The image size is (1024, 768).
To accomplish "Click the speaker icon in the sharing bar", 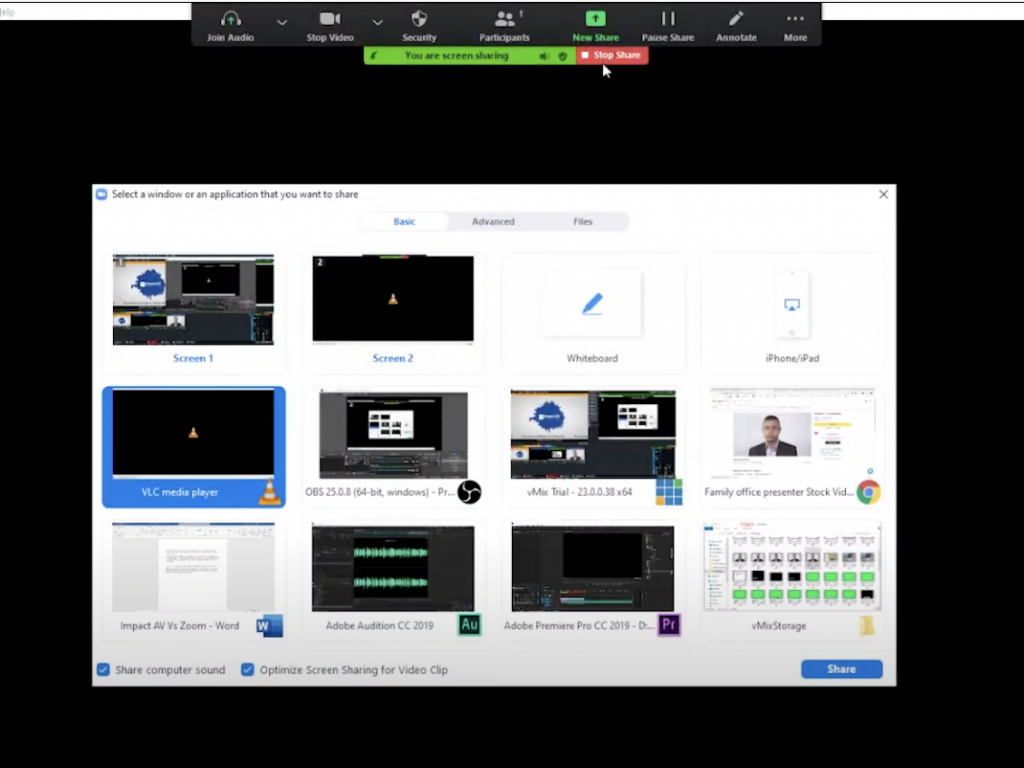I will [544, 56].
